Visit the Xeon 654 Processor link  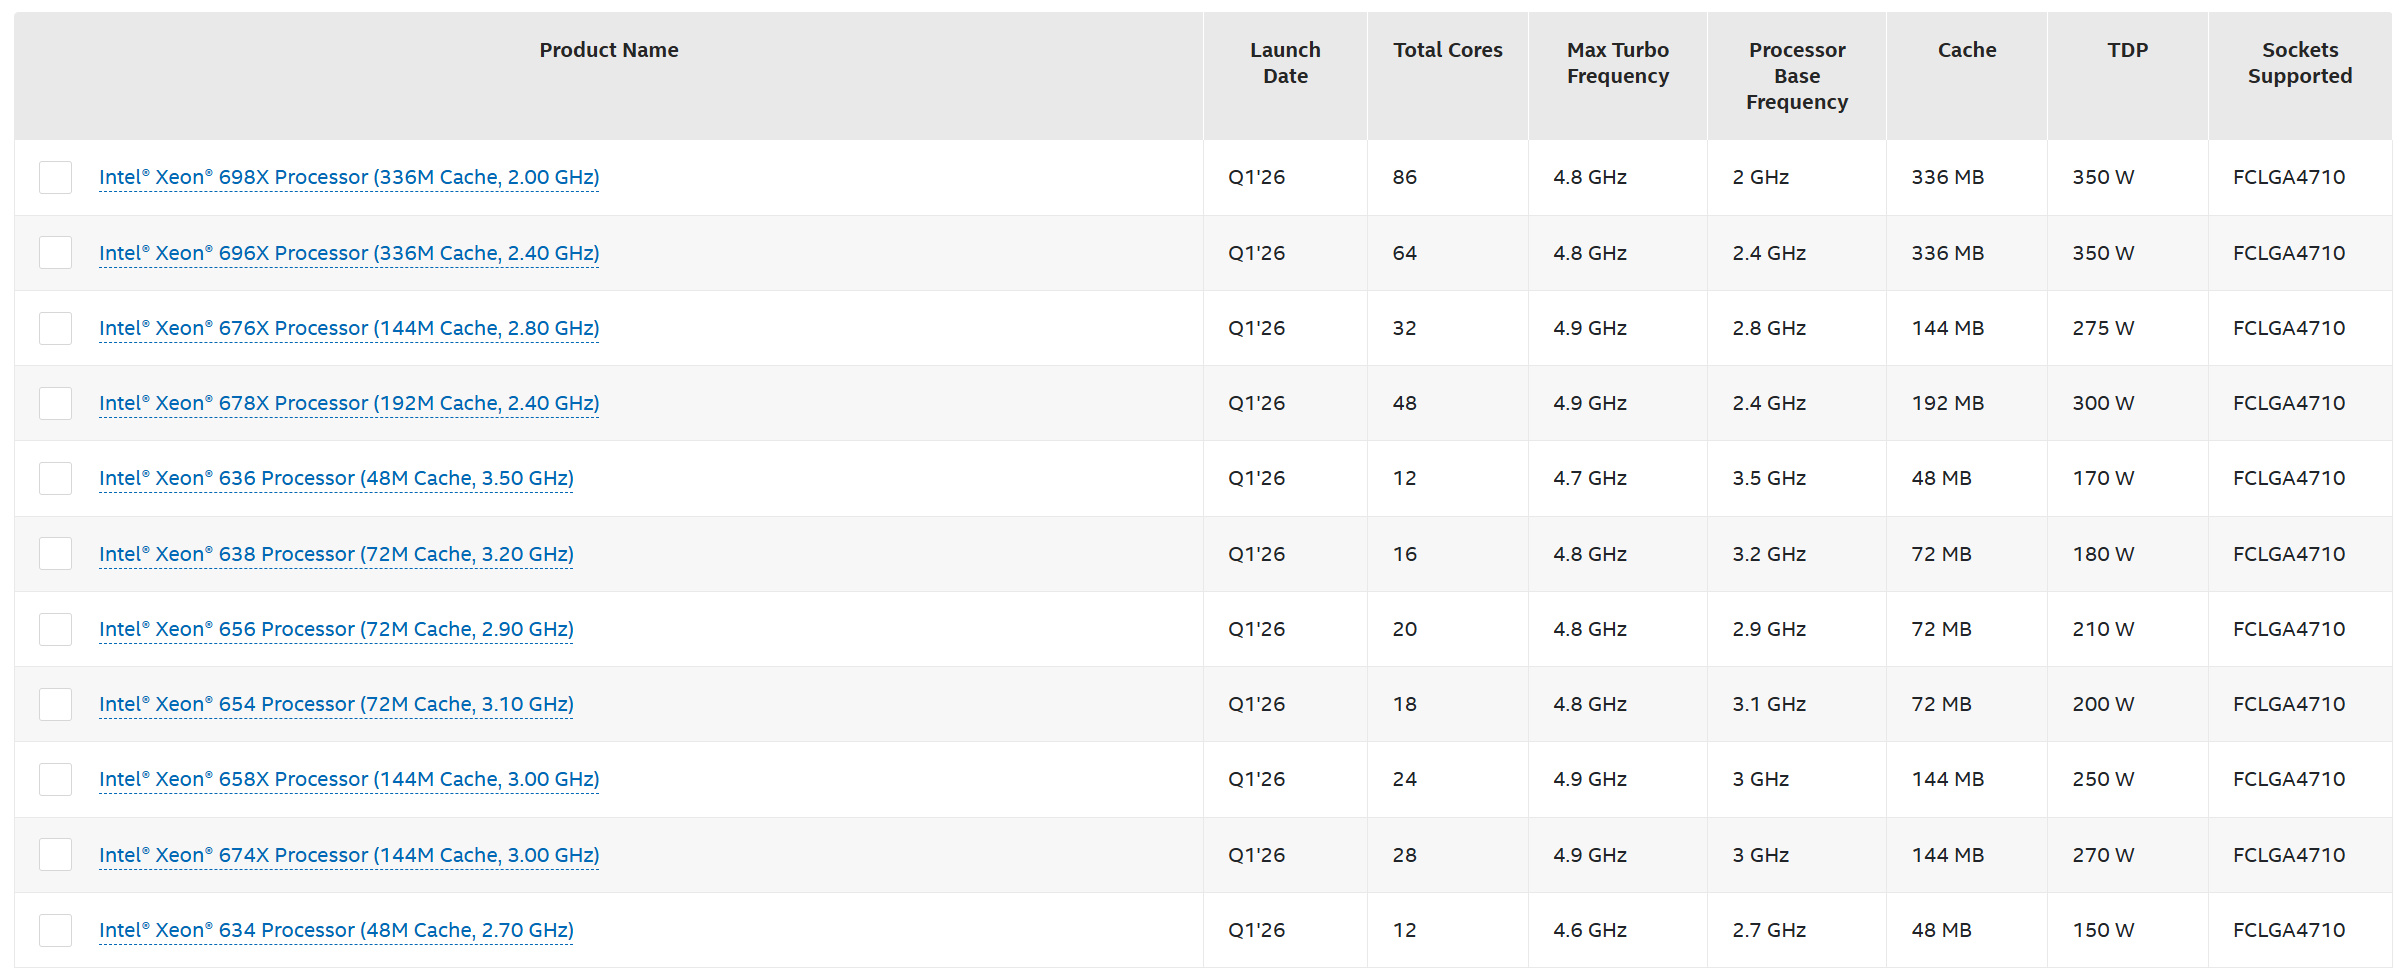pos(336,704)
